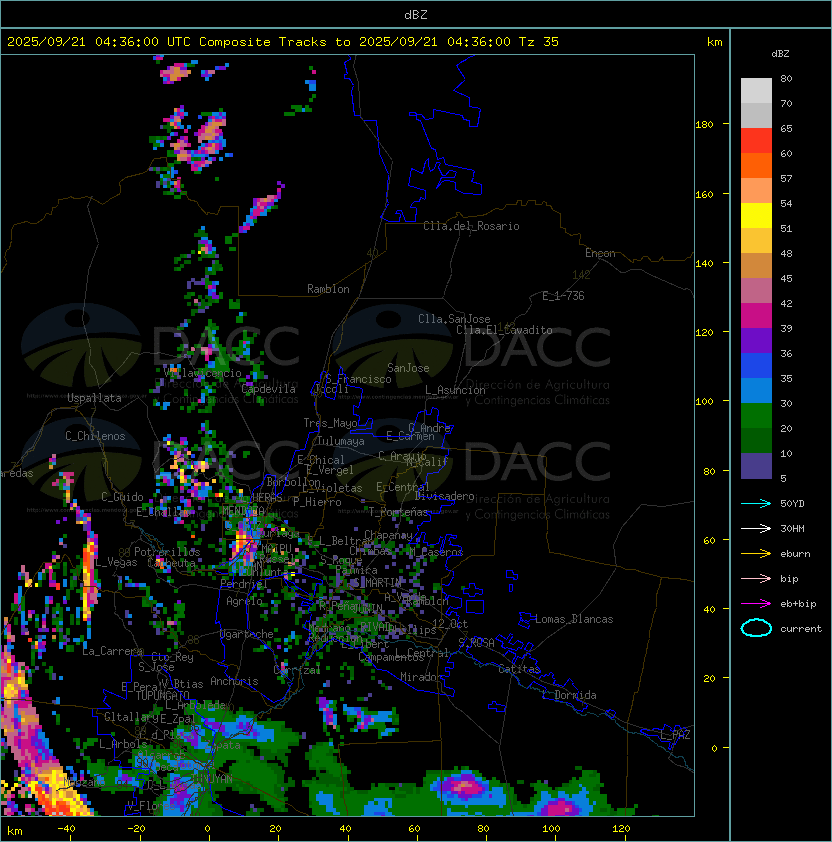Click the 'Divisadero' map label
This screenshot has height=842, width=832.
[445, 496]
